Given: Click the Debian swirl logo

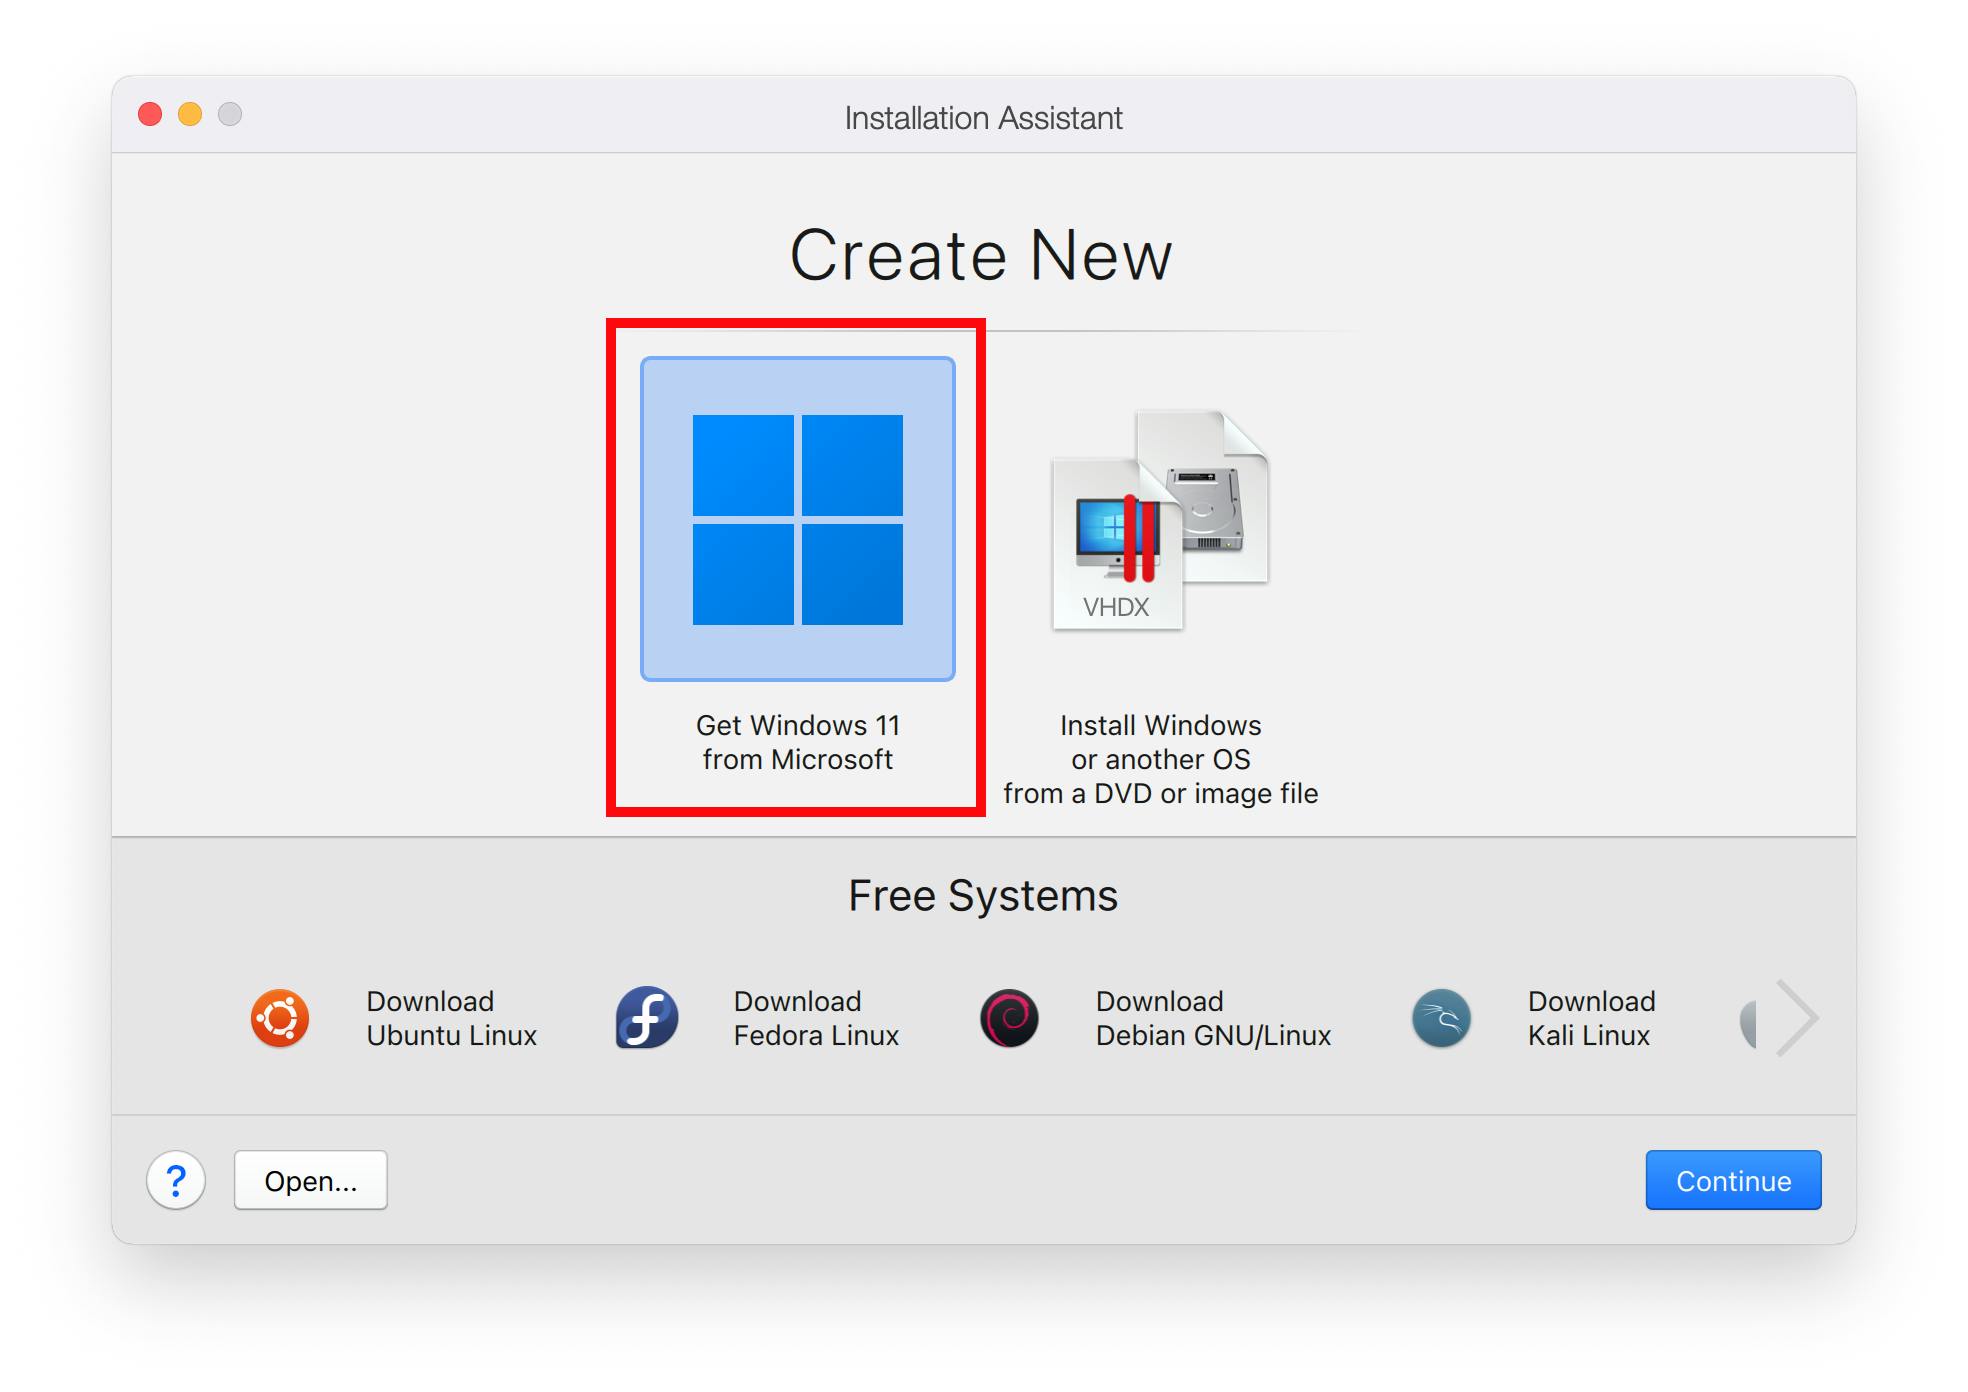Looking at the screenshot, I should tap(1009, 1019).
